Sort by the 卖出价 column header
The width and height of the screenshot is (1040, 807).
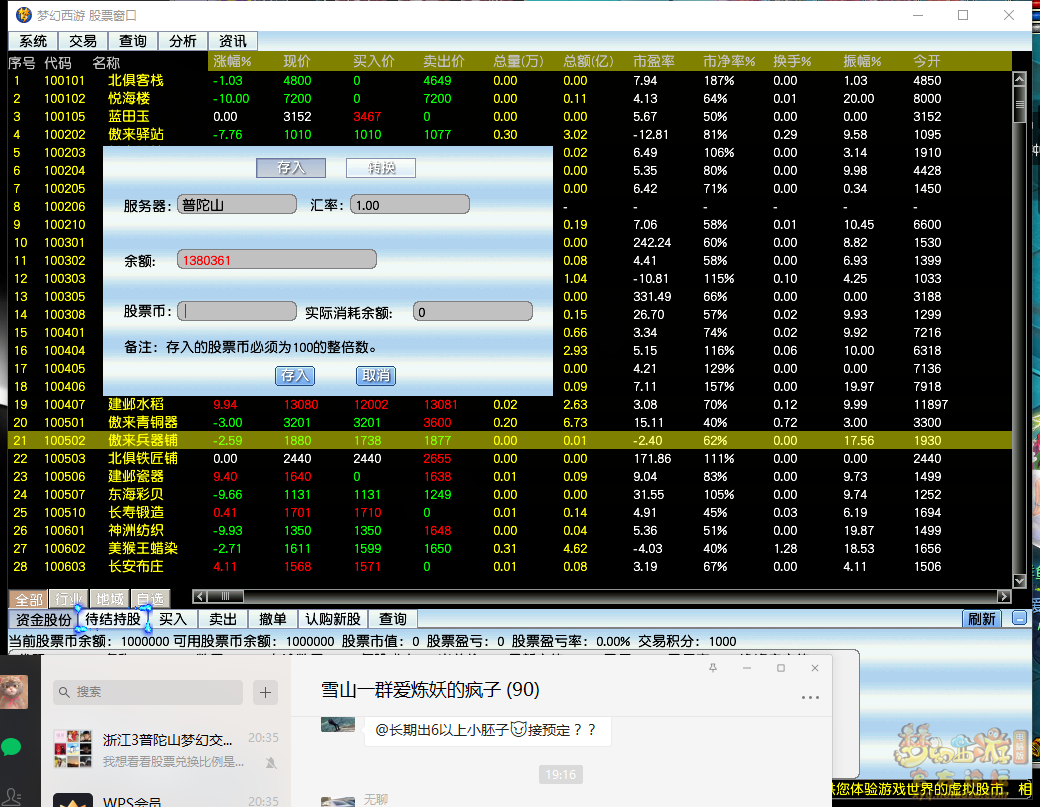pyautogui.click(x=444, y=62)
